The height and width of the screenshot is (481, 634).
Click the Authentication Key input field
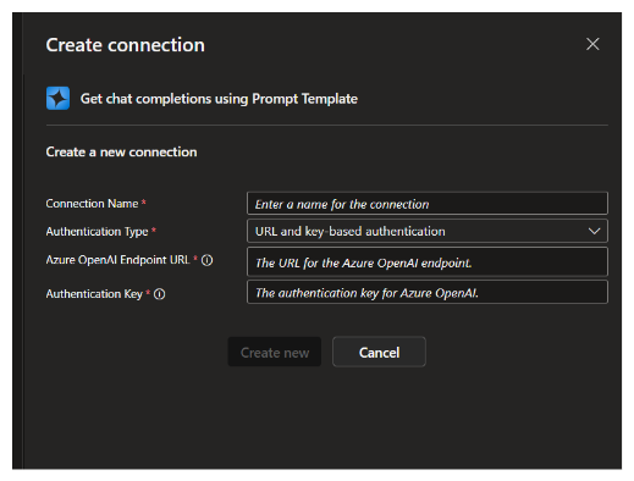[427, 292]
